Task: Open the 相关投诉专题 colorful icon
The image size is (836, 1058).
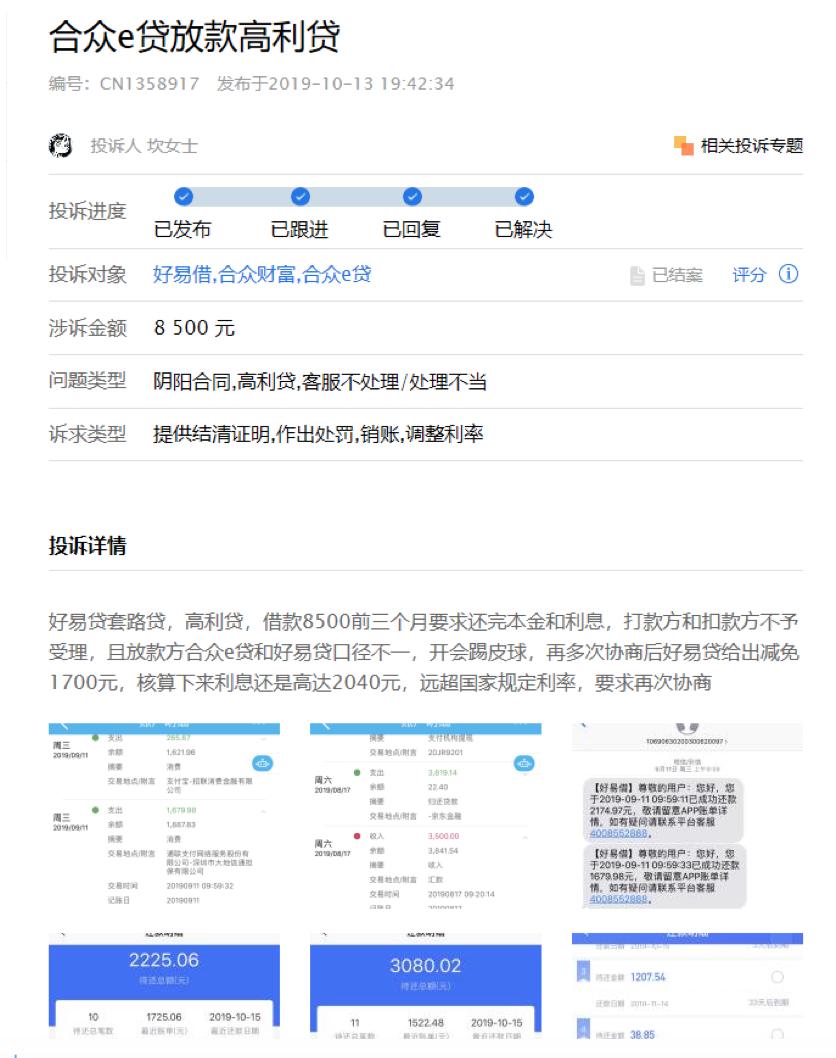Action: (x=685, y=146)
